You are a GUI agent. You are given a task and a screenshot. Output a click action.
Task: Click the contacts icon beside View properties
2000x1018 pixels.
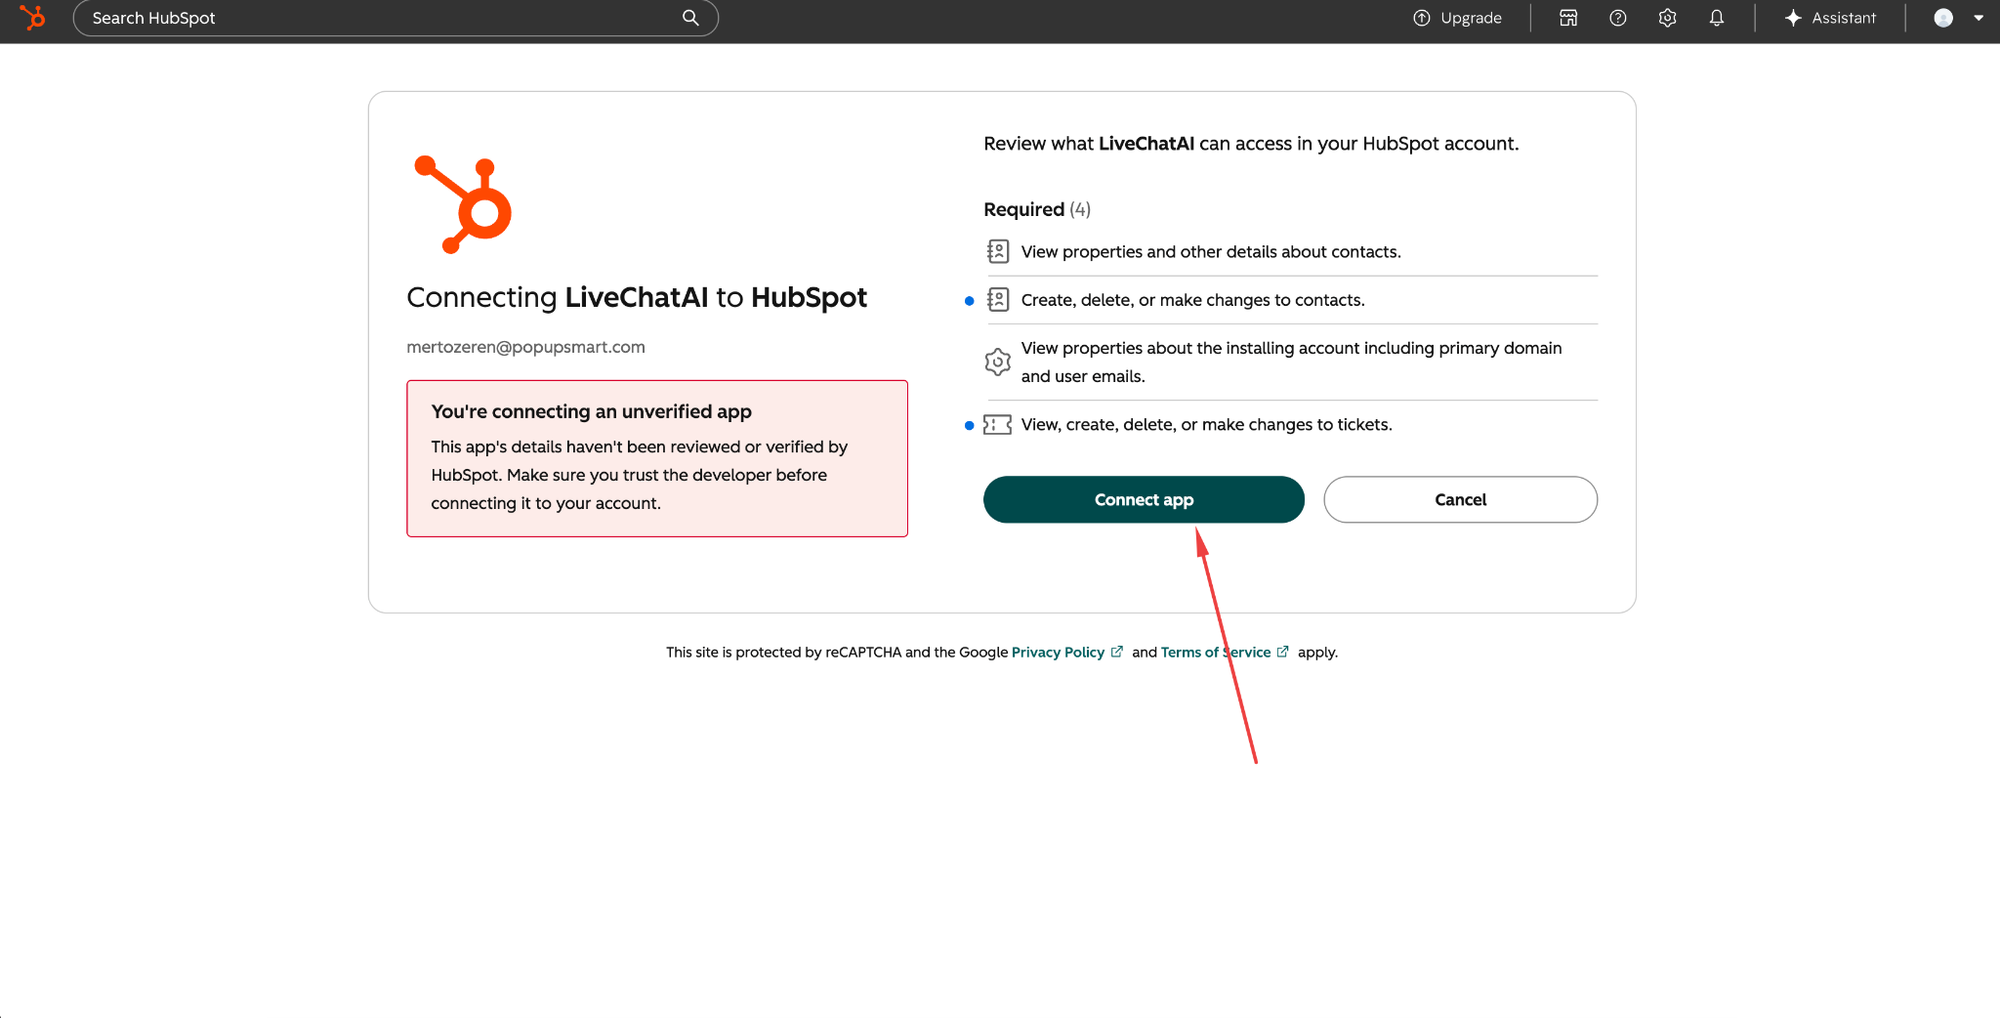click(998, 251)
